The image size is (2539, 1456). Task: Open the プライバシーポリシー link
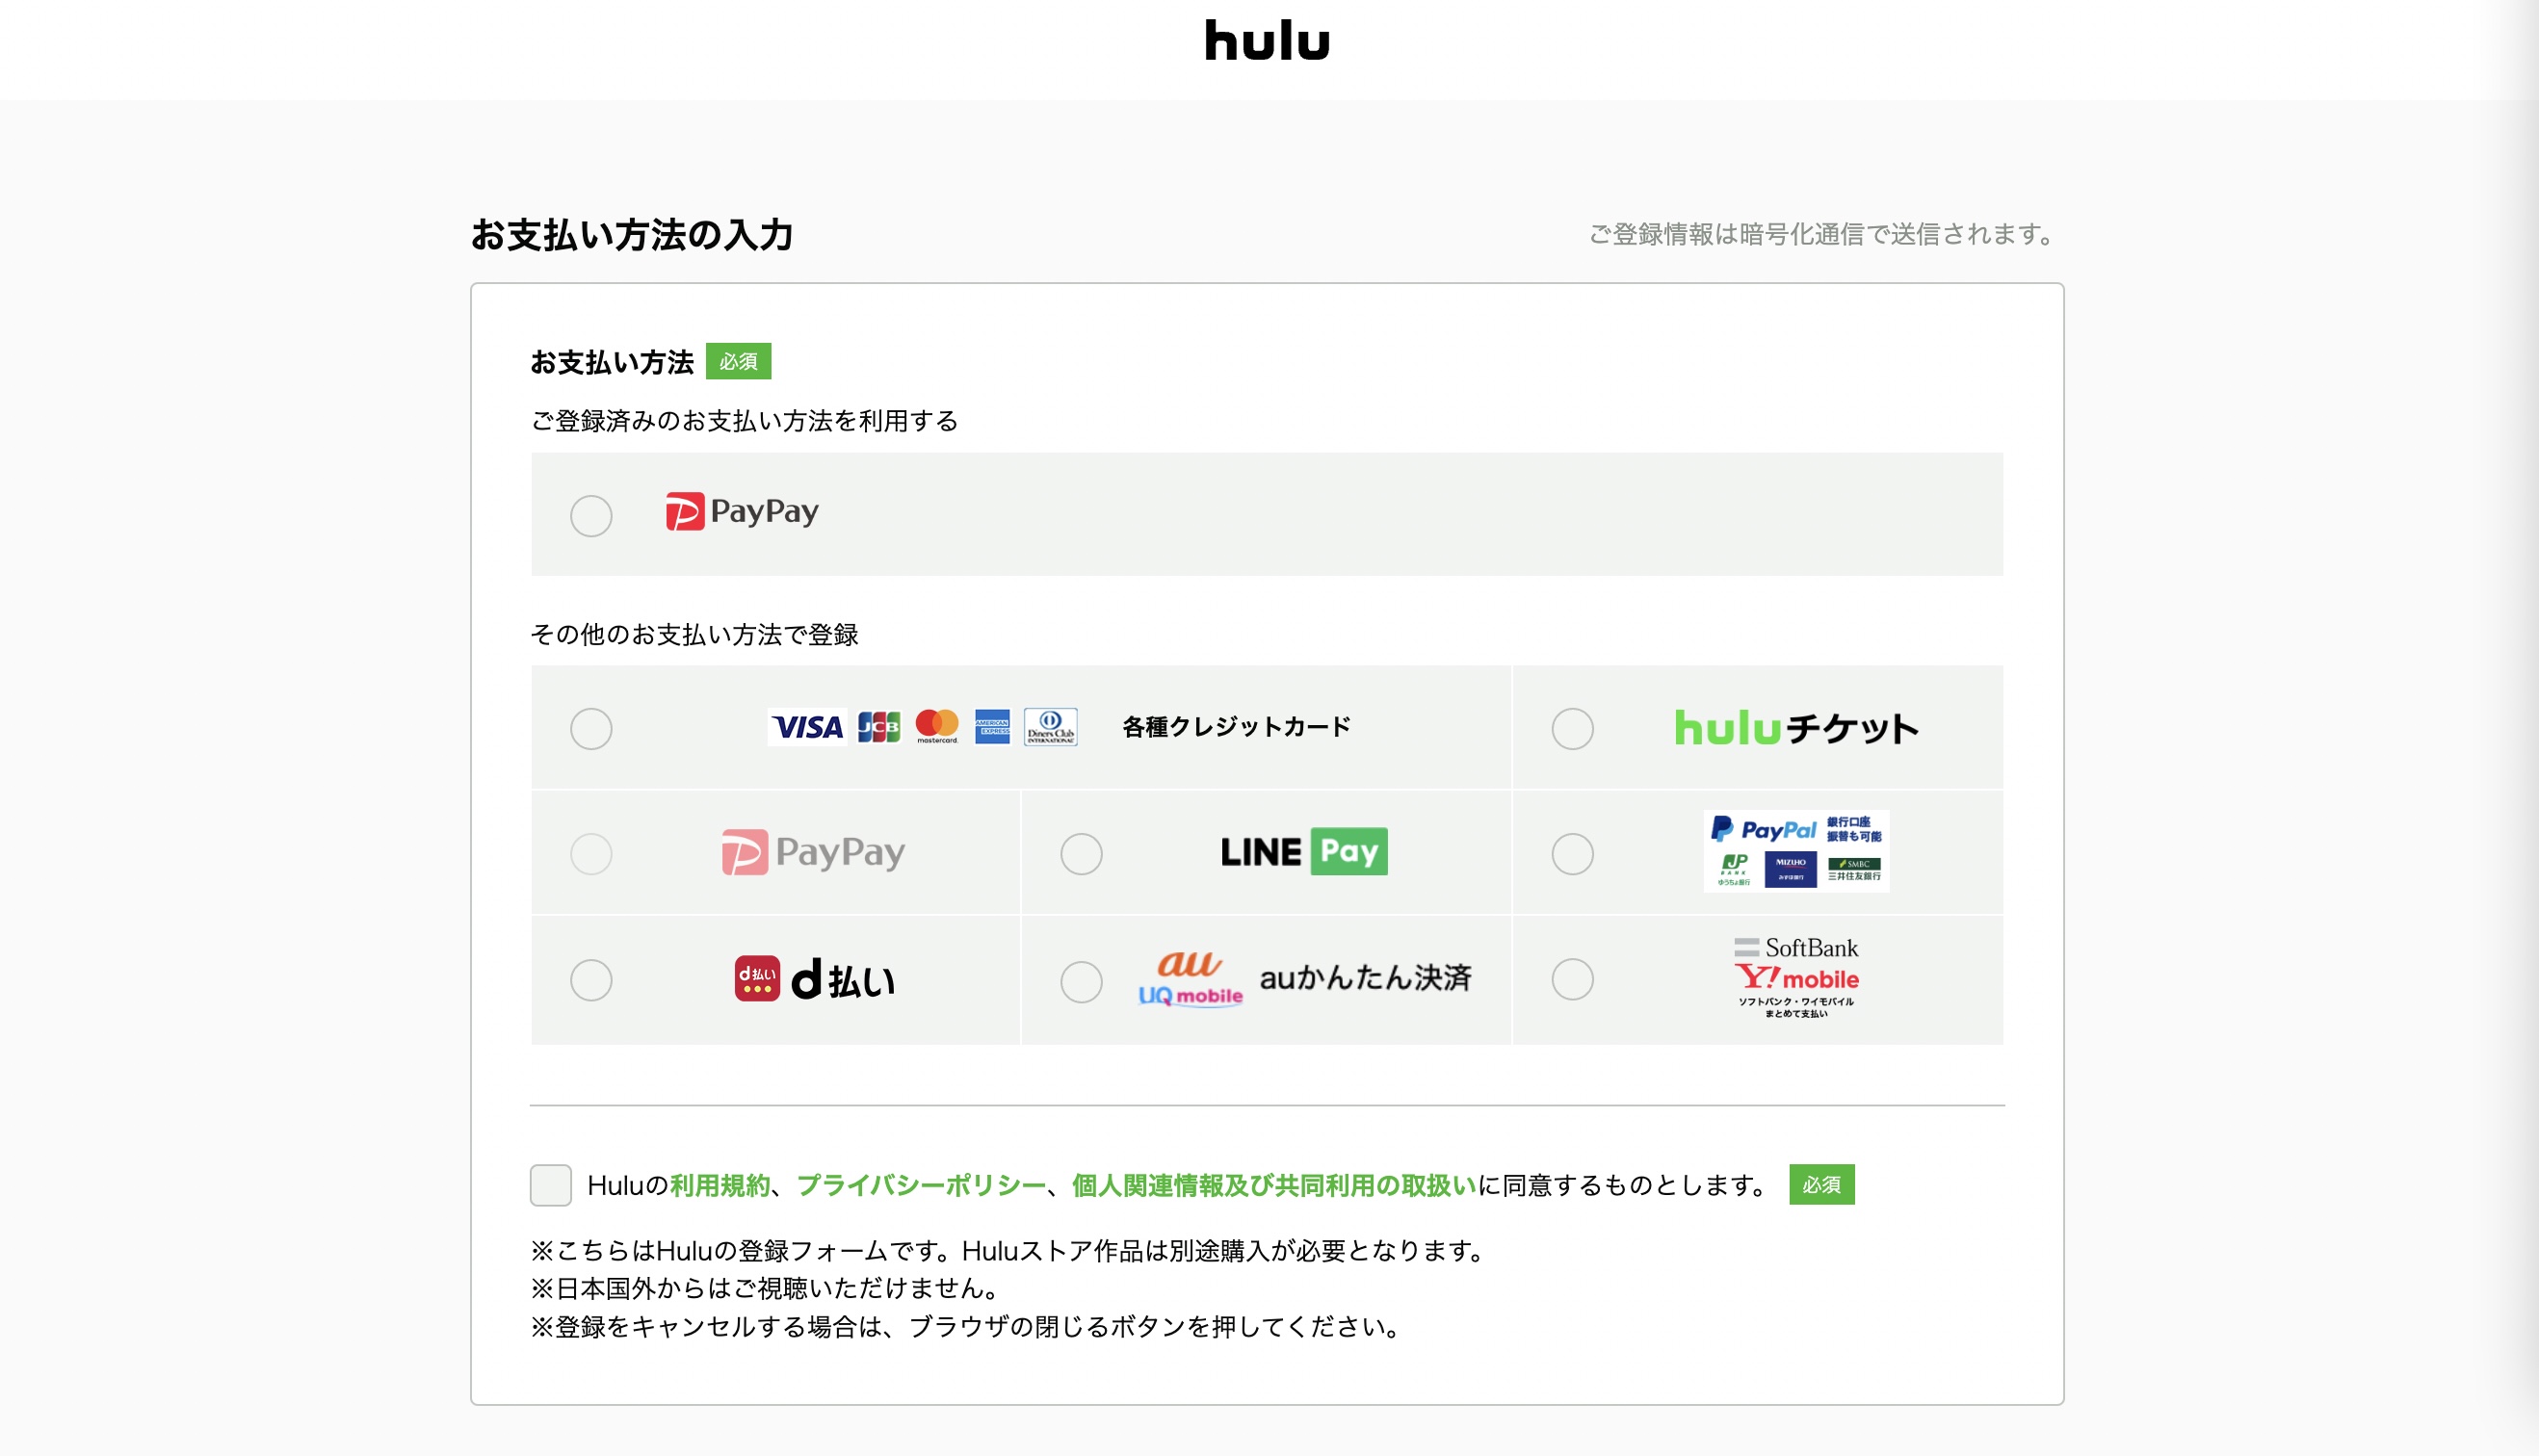[x=921, y=1186]
